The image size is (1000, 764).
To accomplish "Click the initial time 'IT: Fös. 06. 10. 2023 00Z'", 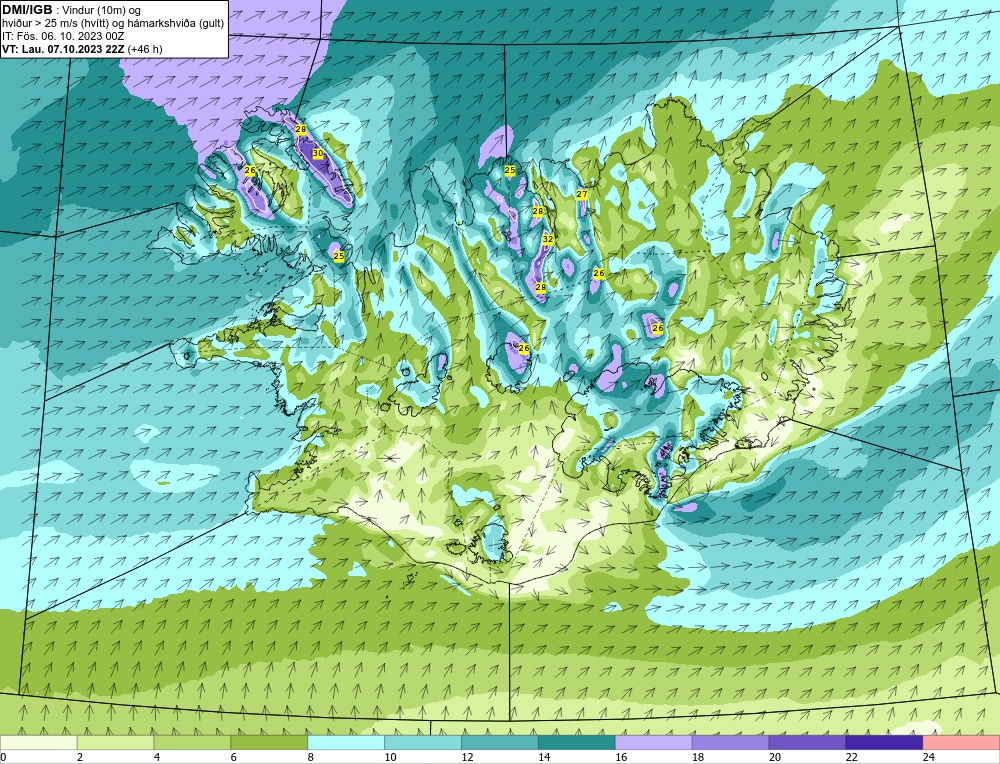I will [x=62, y=36].
